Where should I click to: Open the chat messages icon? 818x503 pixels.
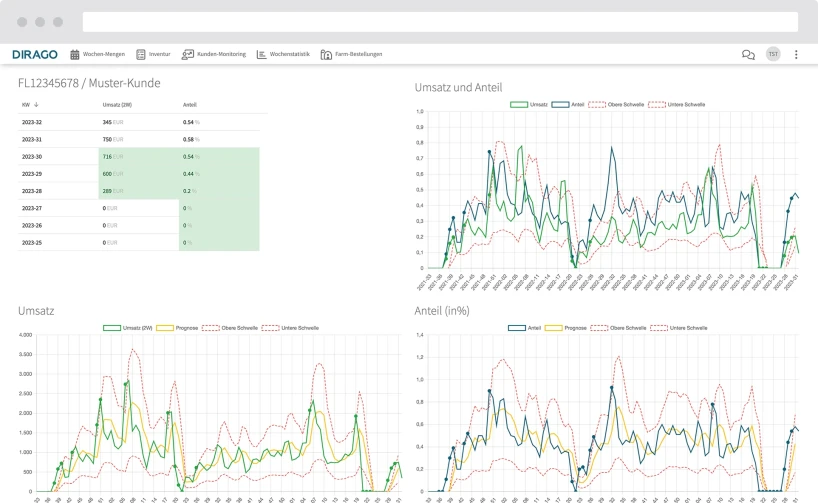(x=748, y=54)
